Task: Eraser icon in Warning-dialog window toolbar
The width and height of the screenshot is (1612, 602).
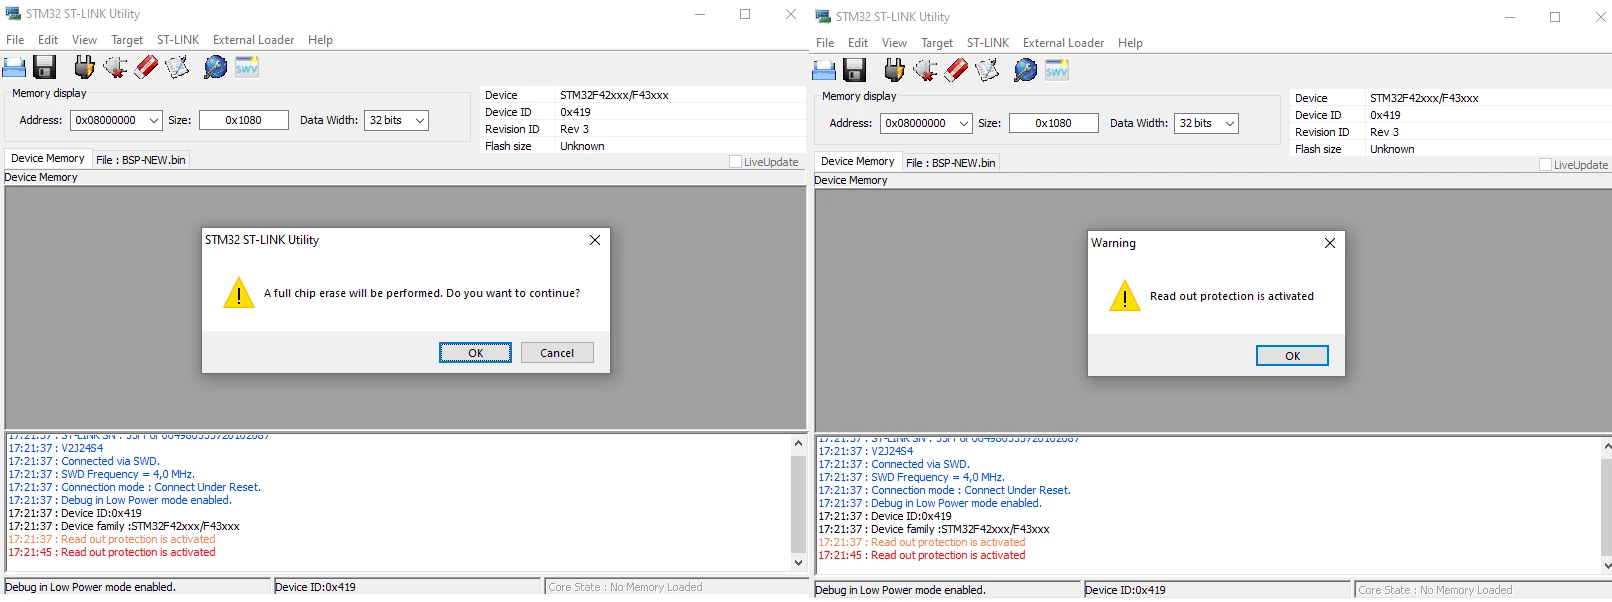Action: pyautogui.click(x=956, y=70)
